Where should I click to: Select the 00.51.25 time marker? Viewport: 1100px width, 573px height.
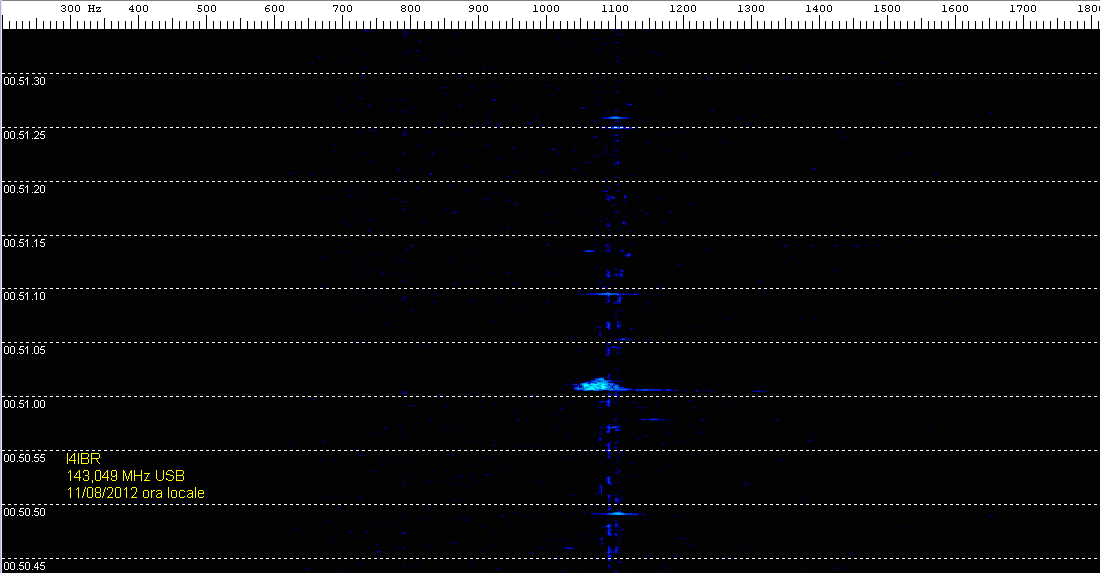[25, 135]
